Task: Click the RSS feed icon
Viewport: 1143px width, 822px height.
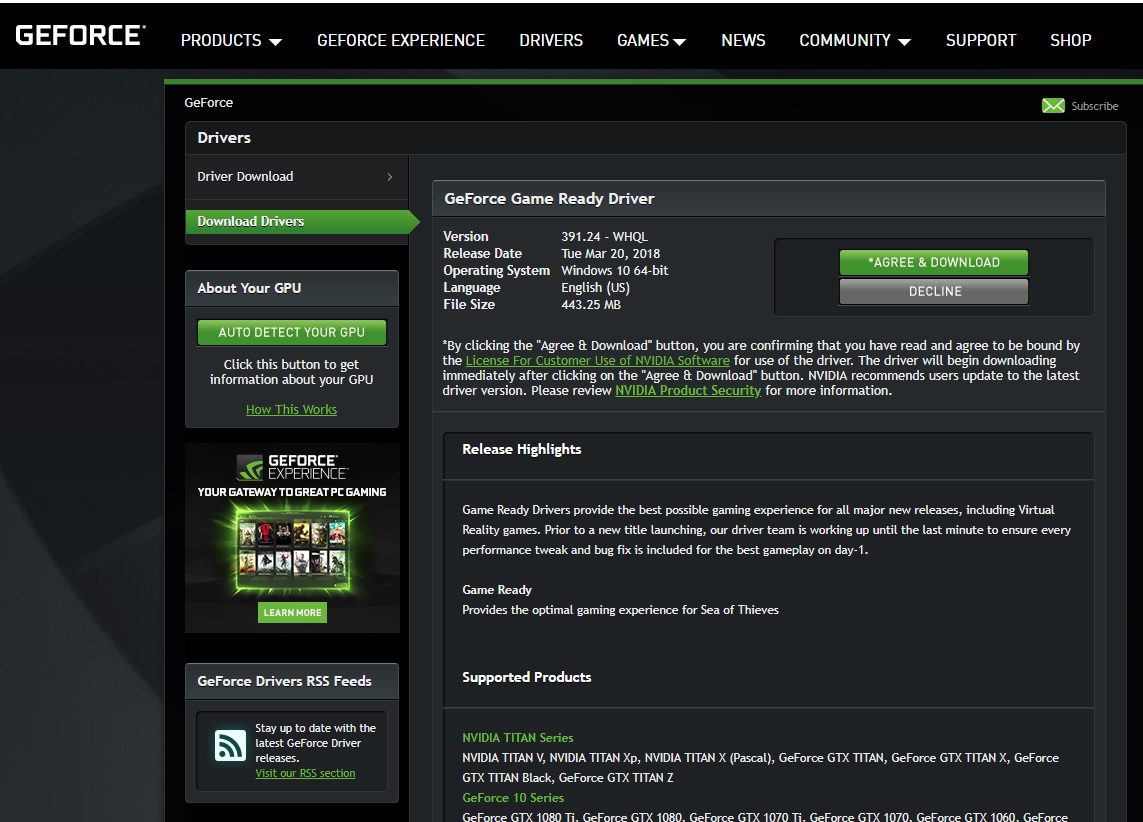Action: (x=230, y=745)
